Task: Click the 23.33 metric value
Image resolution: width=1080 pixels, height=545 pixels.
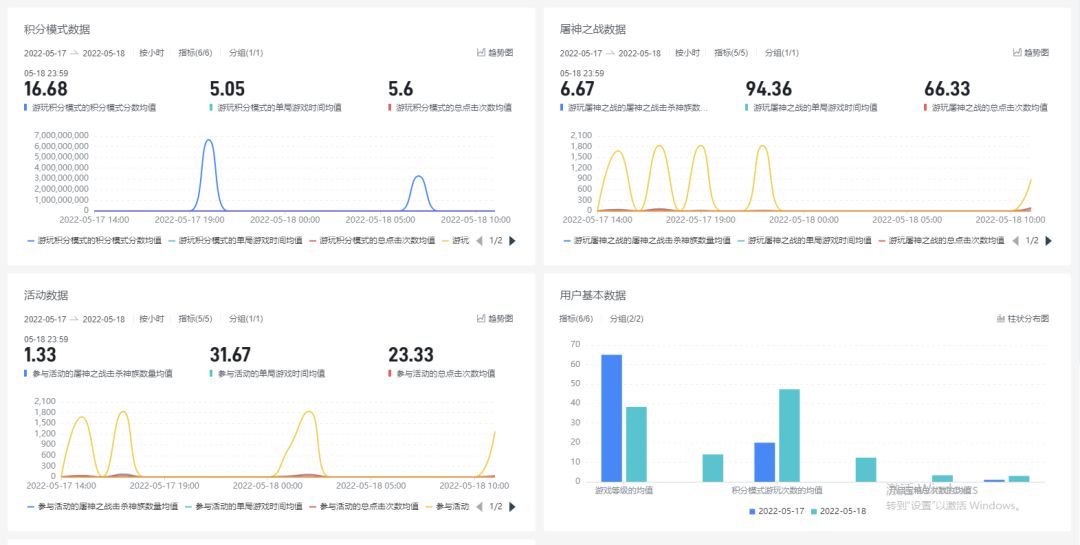Action: point(411,355)
